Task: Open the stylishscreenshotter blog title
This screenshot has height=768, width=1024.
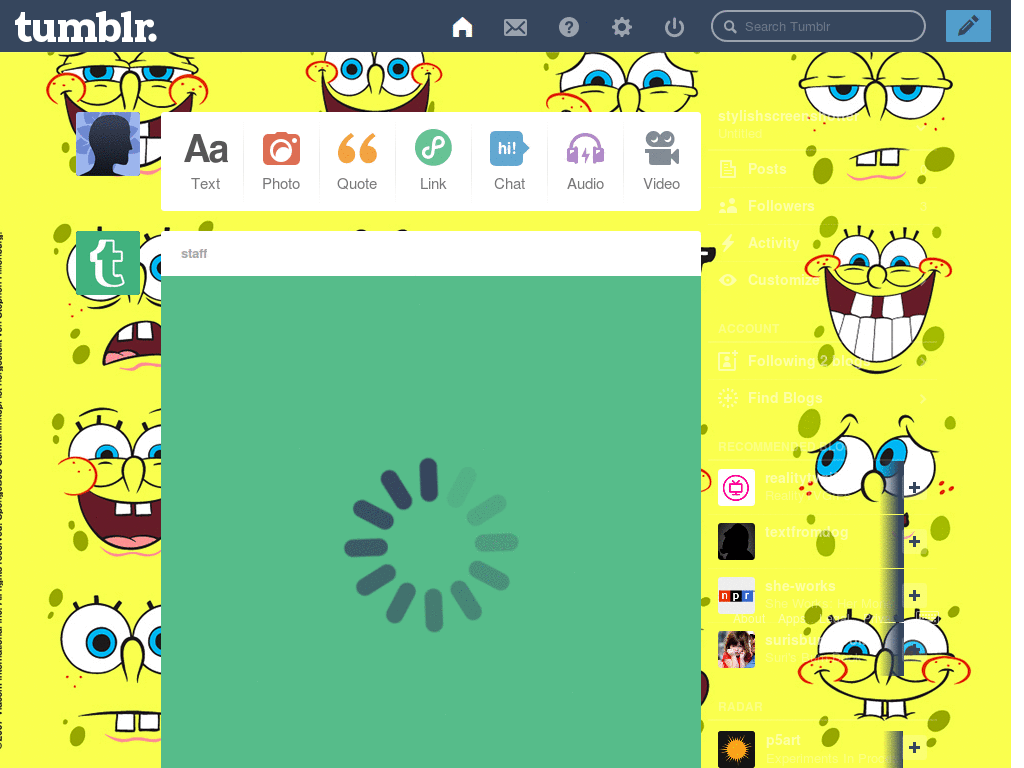Action: pos(788,116)
